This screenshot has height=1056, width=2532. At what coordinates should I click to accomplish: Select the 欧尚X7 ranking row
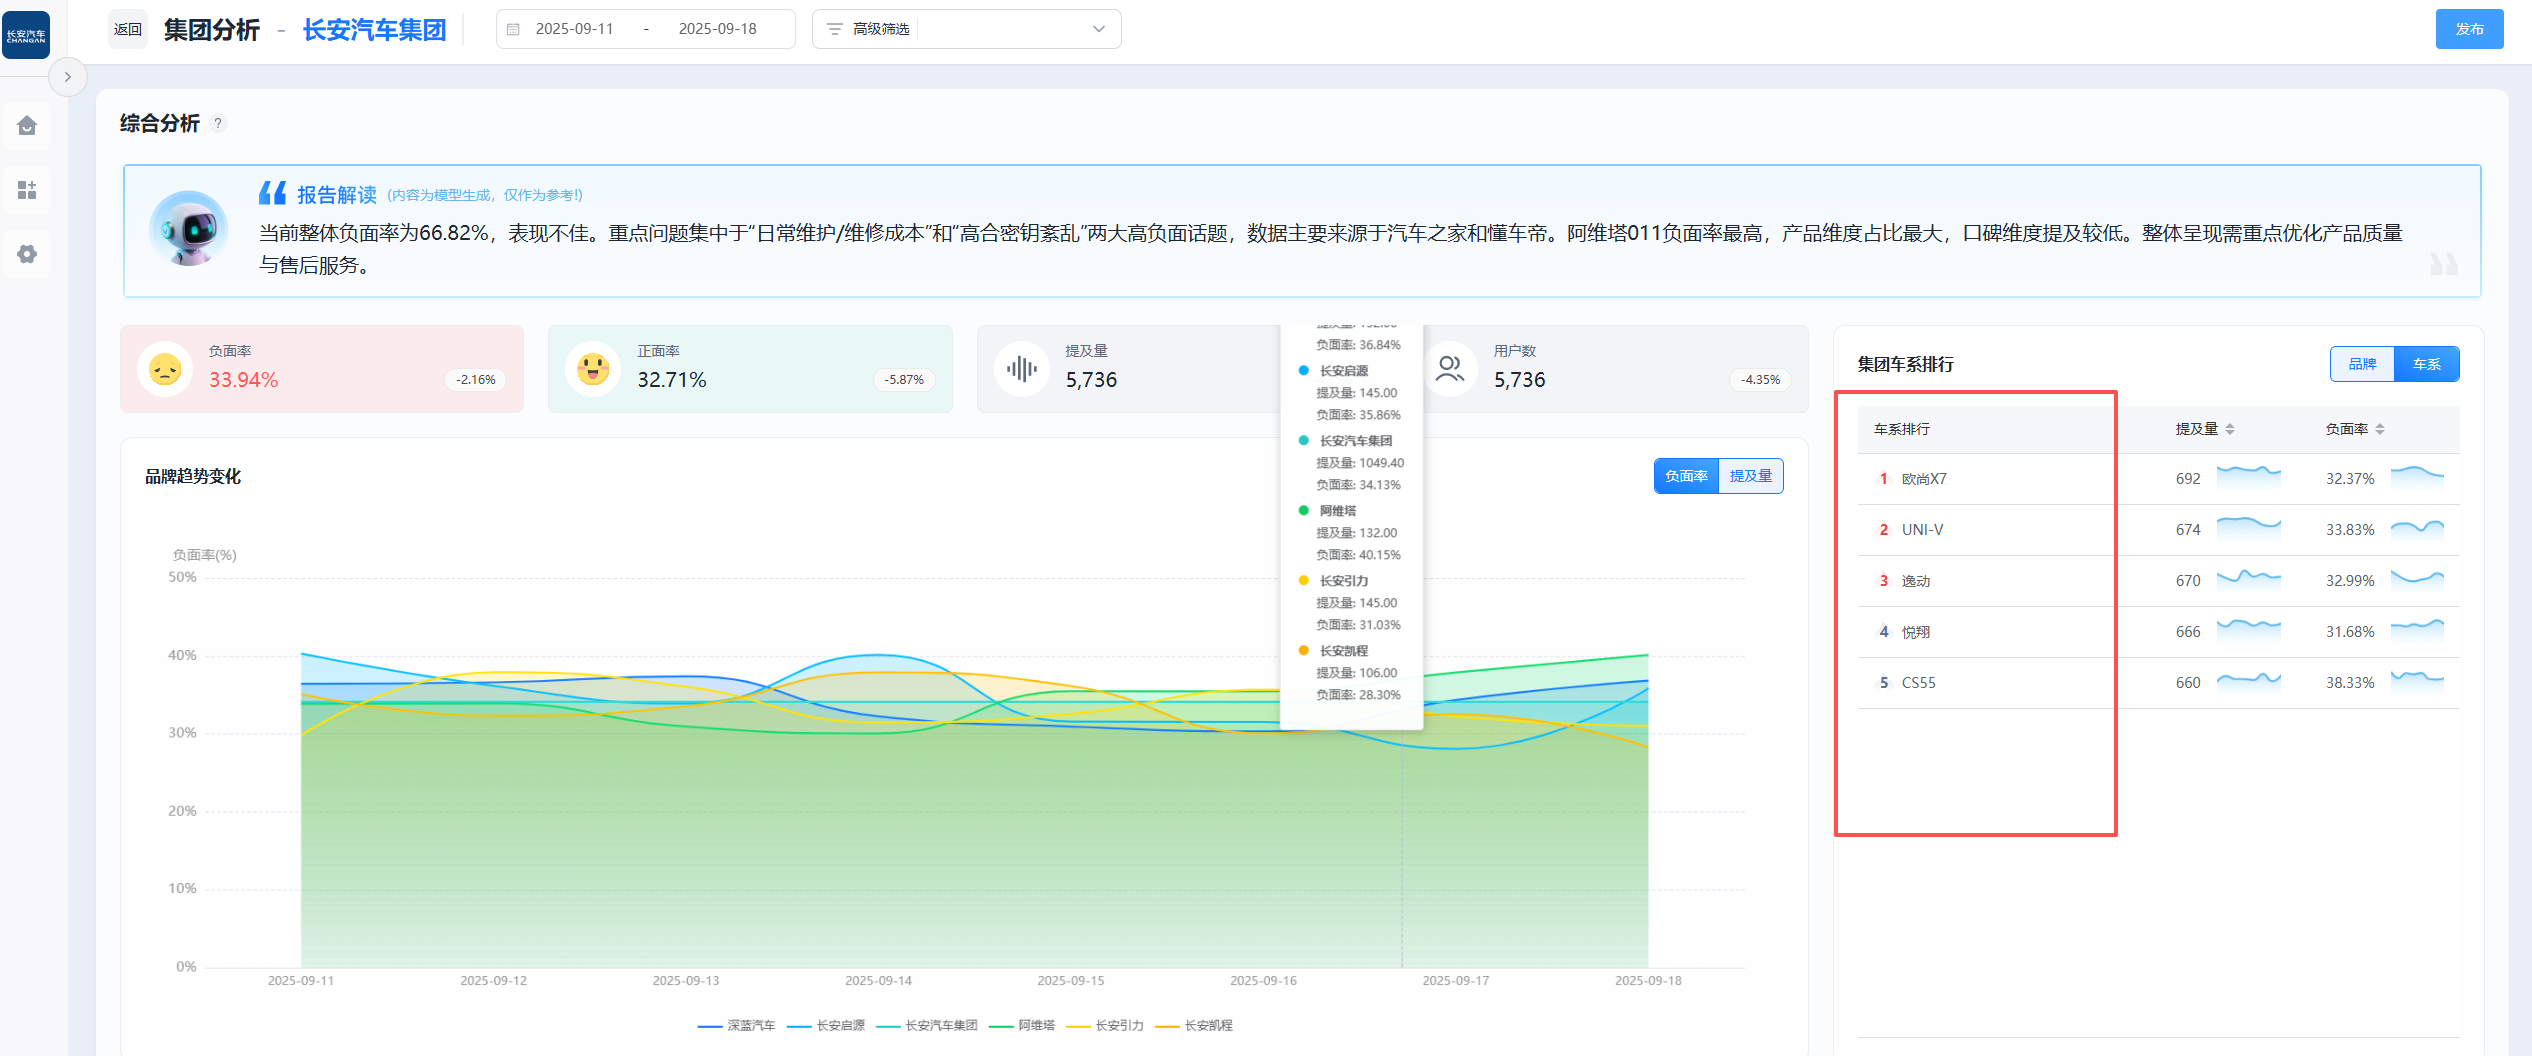2158,479
